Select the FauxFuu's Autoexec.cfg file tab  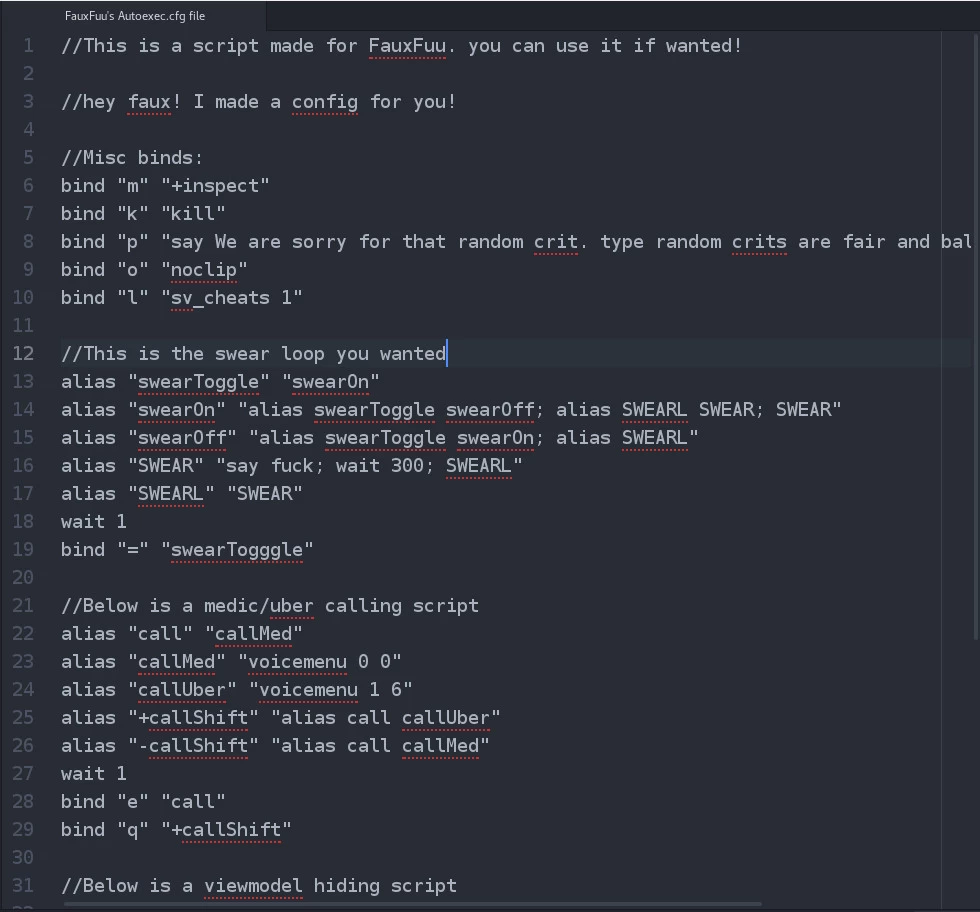click(x=134, y=16)
